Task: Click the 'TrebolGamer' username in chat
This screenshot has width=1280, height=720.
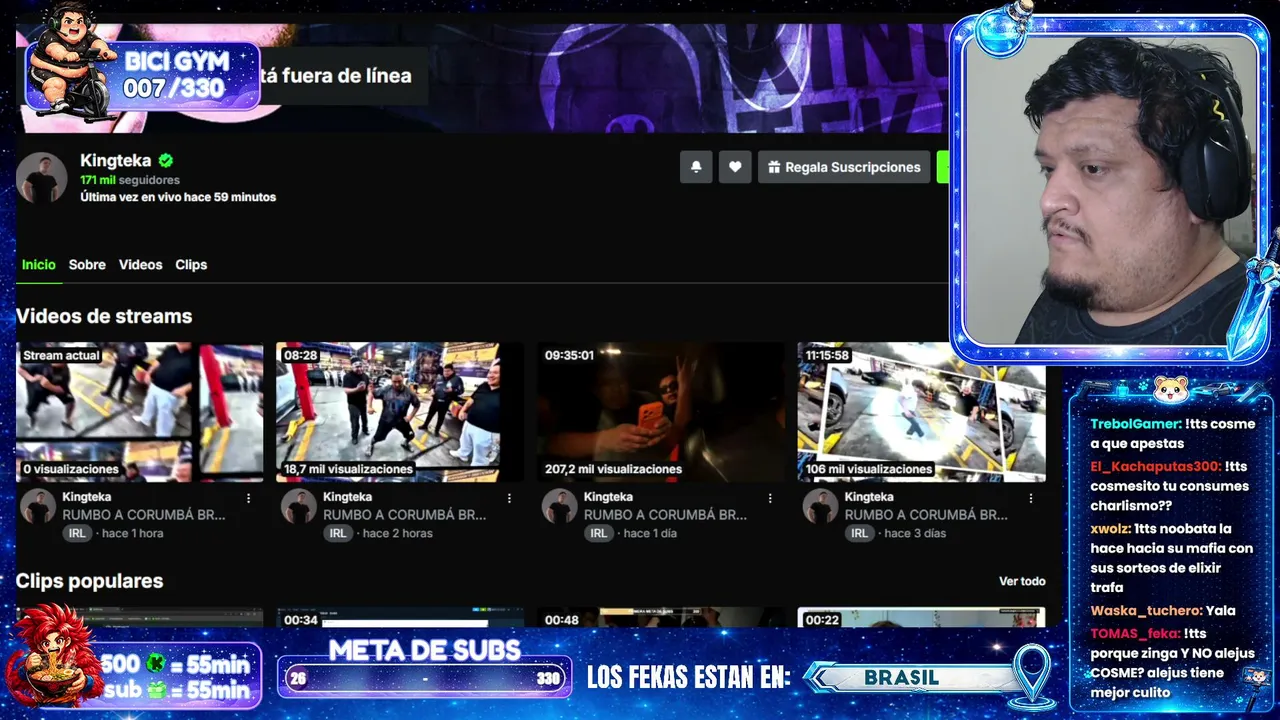Action: [1137, 424]
